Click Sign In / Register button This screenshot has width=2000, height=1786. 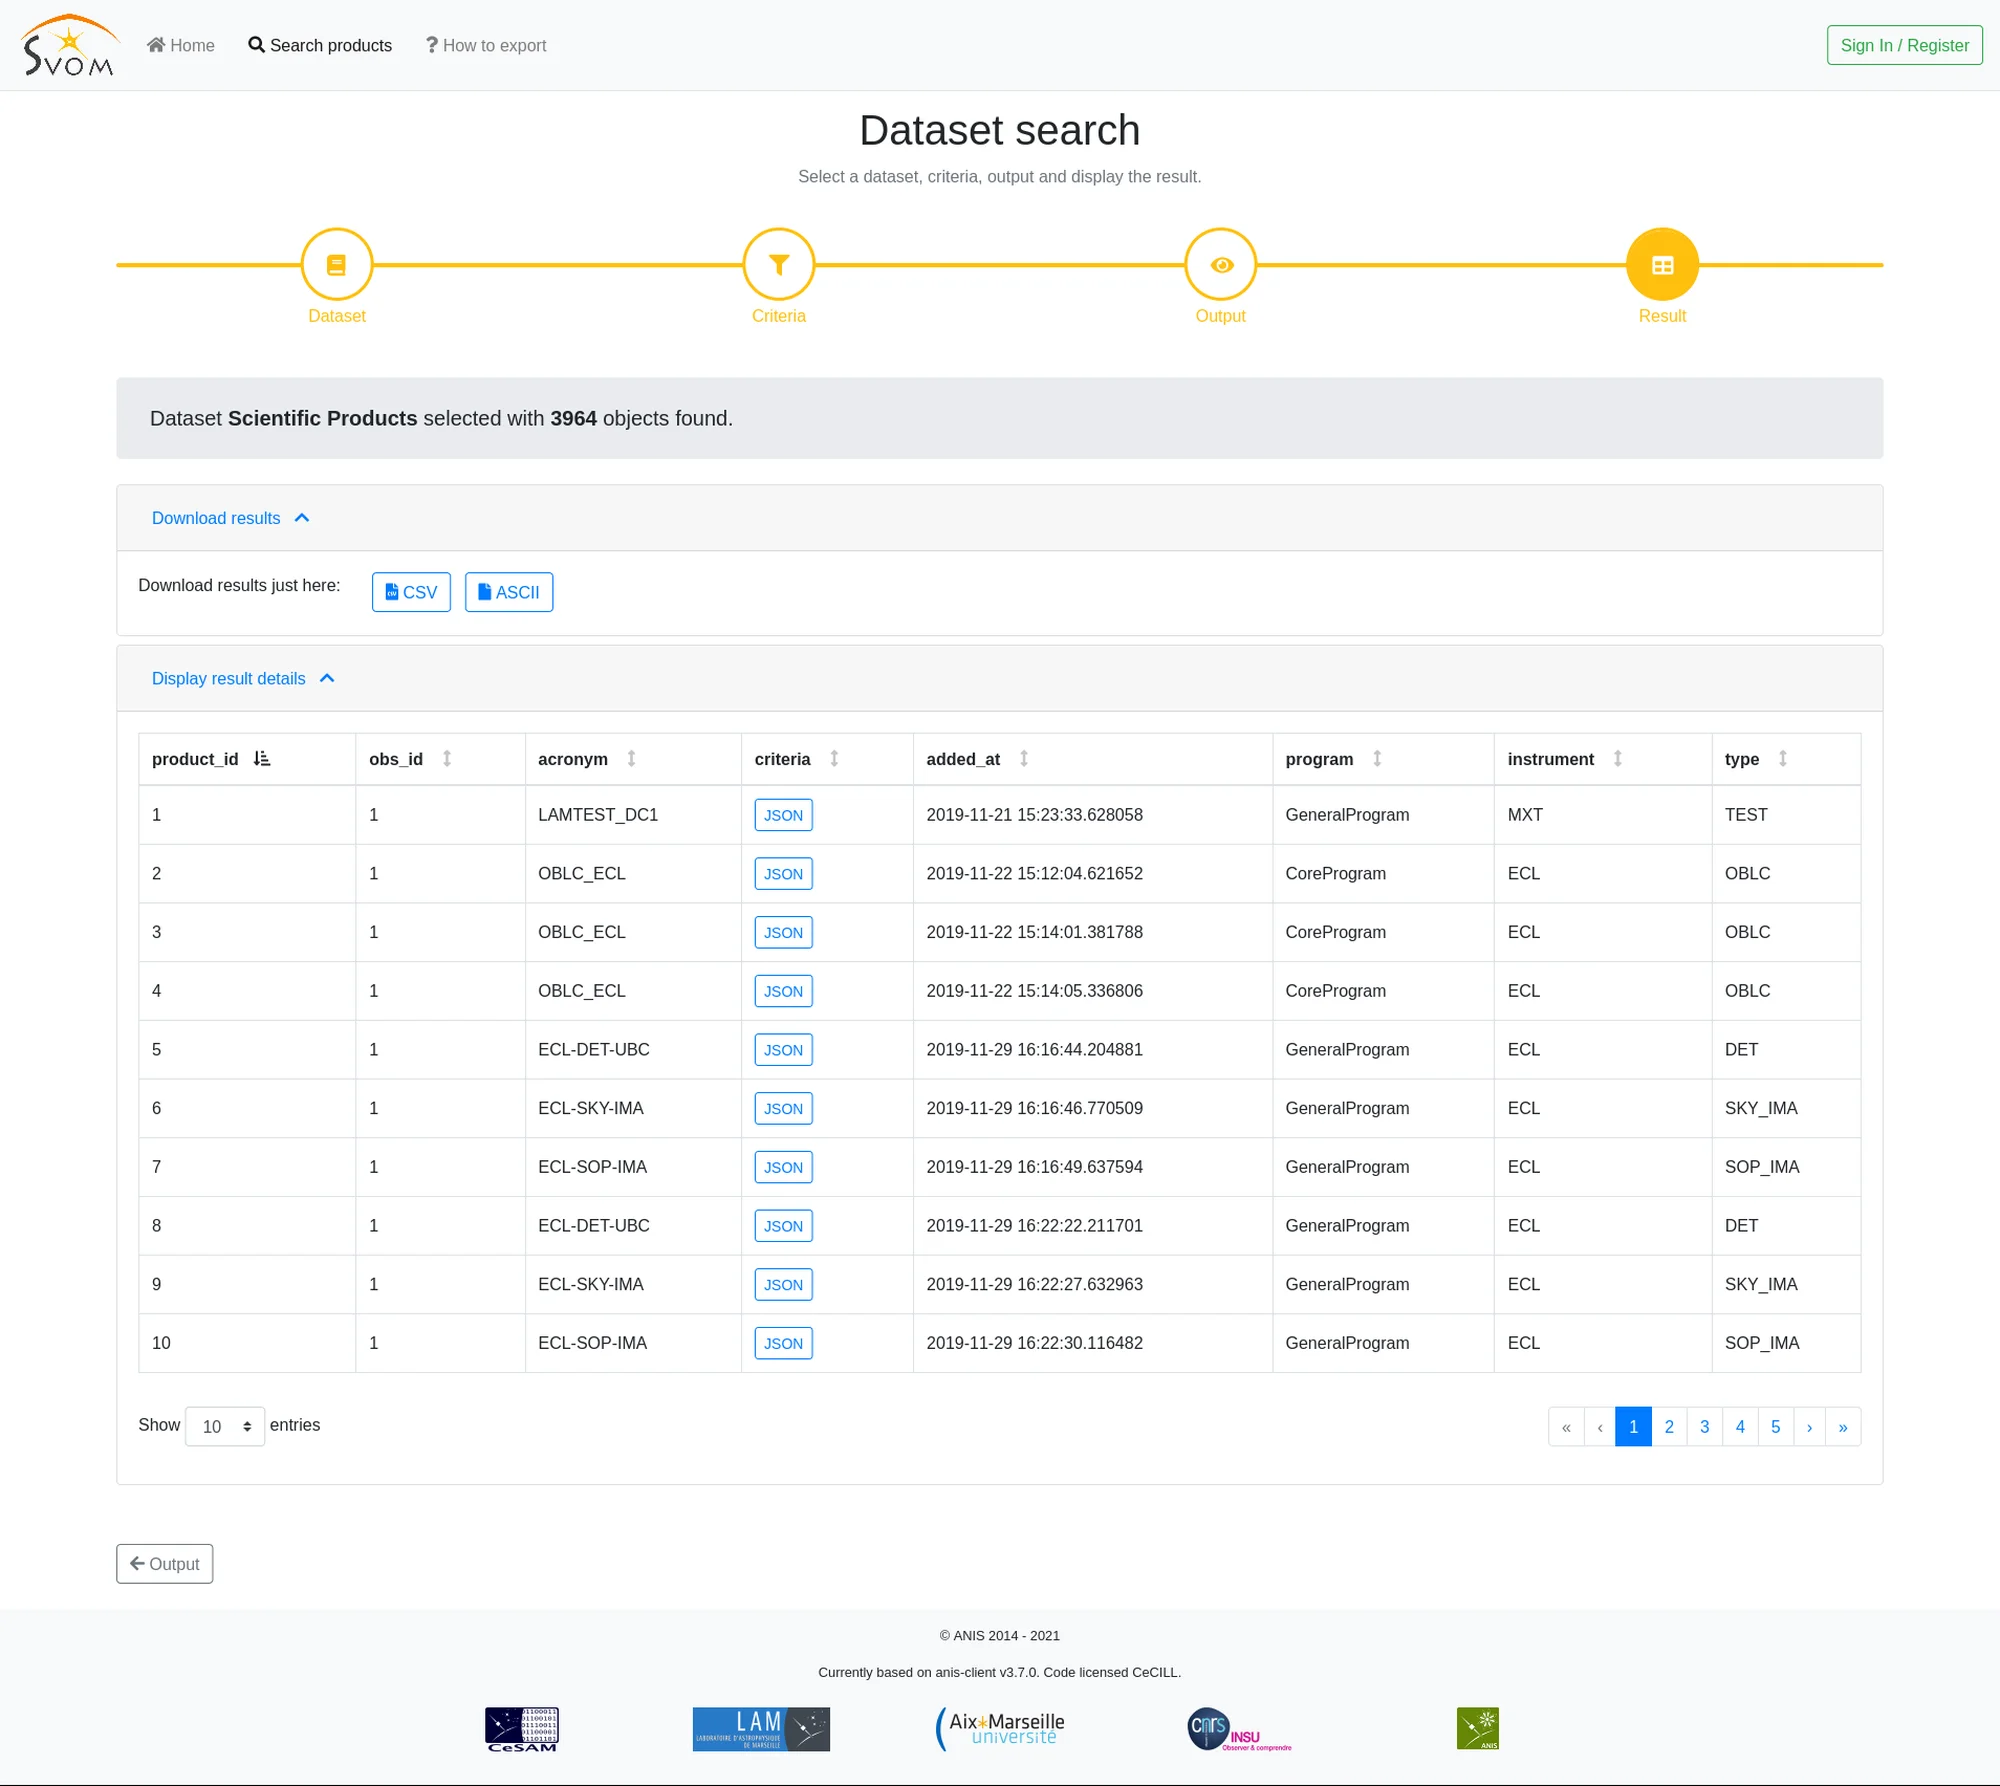click(x=1904, y=45)
